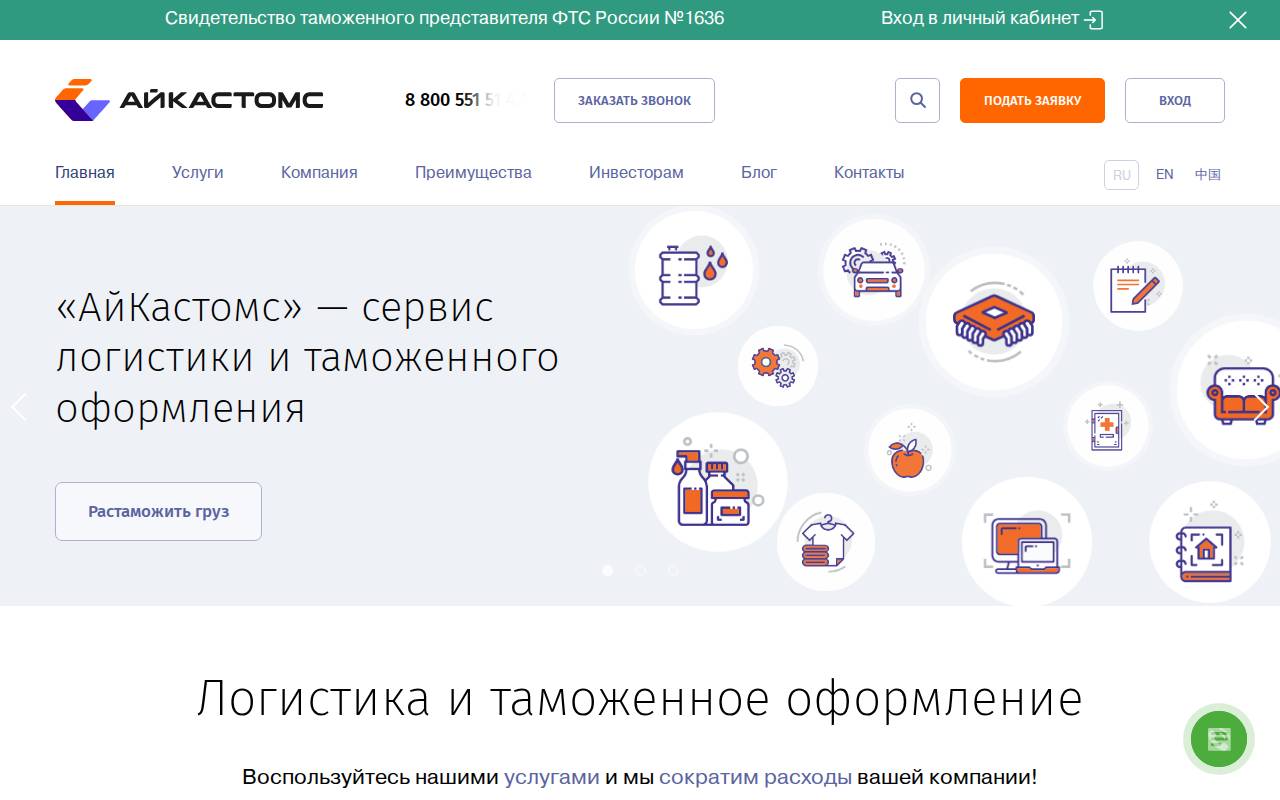Switch language to Chinese 中国
The image size is (1280, 800).
(x=1208, y=175)
